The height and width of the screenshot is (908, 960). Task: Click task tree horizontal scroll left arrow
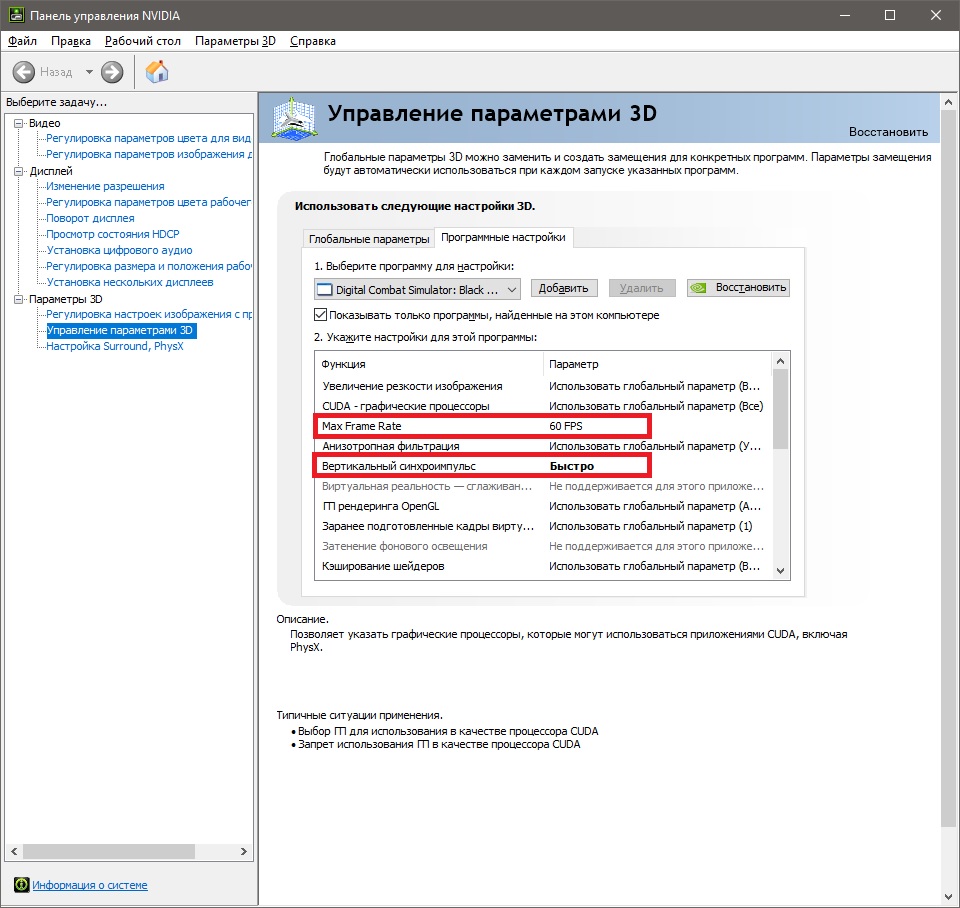[x=14, y=852]
